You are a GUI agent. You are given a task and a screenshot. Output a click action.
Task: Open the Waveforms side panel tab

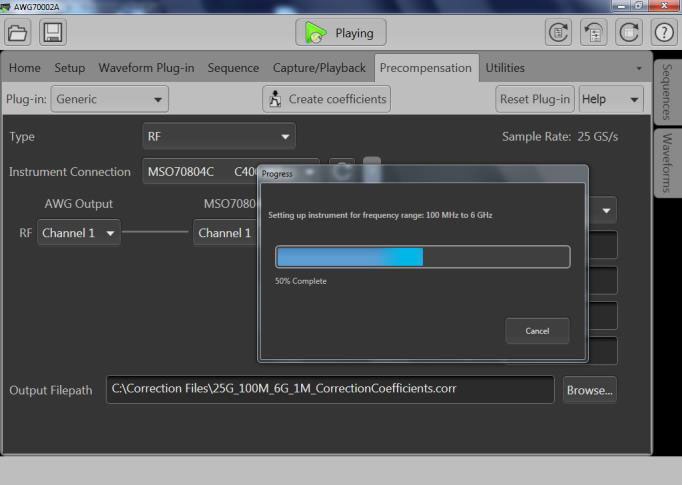[x=667, y=162]
